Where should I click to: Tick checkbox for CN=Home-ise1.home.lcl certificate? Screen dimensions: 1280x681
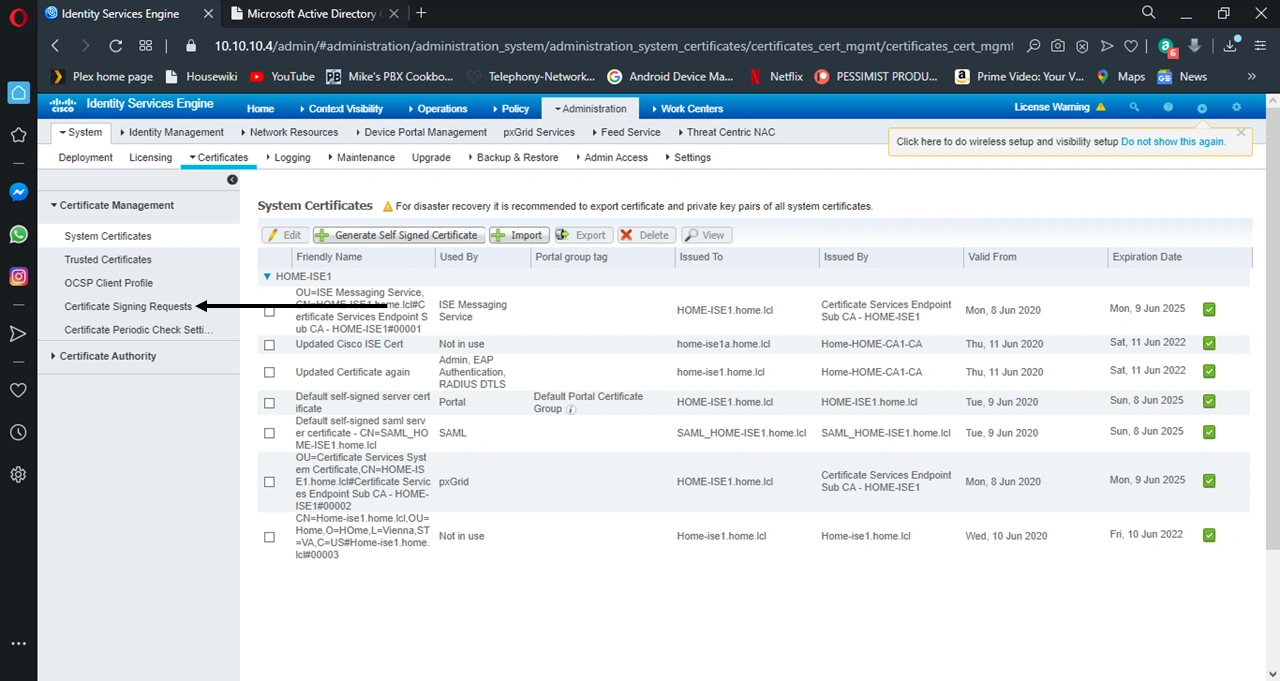[269, 537]
